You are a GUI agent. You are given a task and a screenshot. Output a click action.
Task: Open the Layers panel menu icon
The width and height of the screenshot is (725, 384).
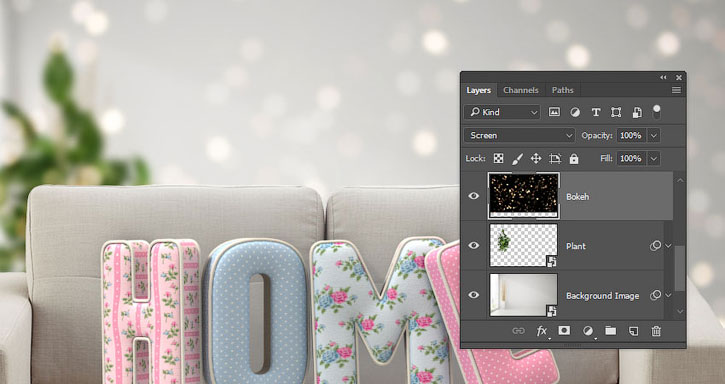coord(676,90)
